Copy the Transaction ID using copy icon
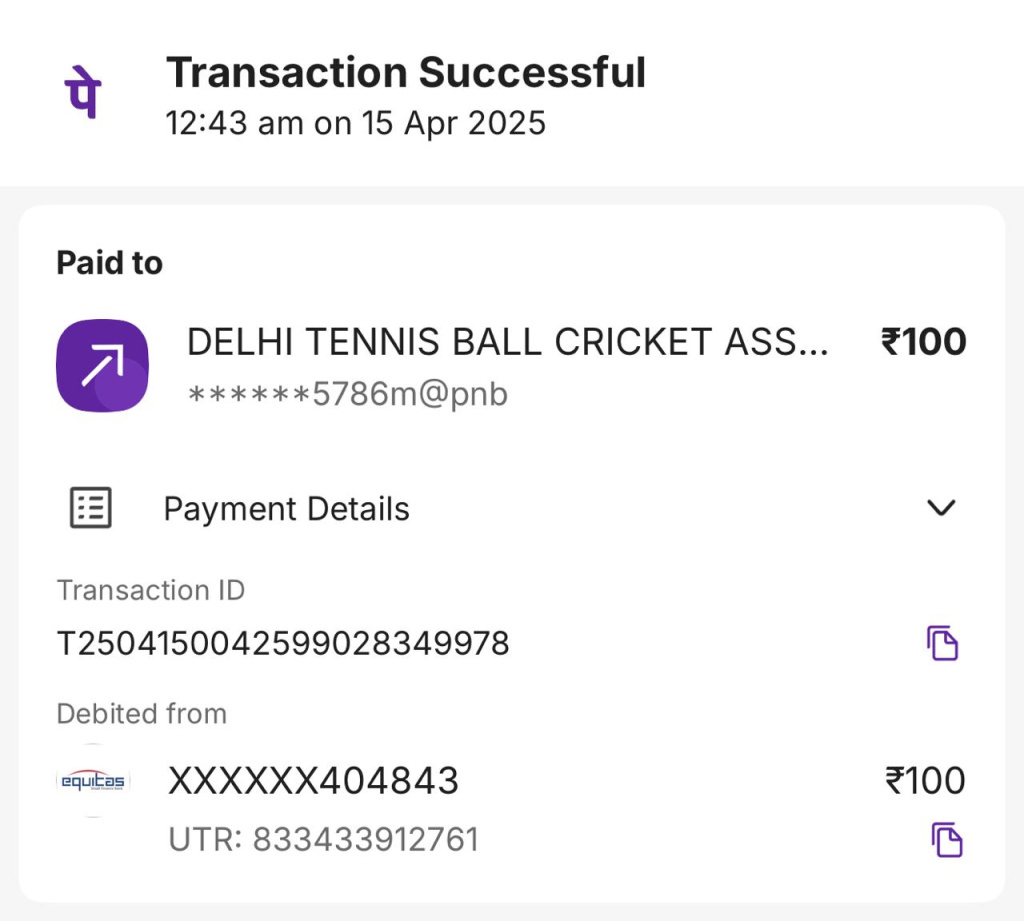Image resolution: width=1024 pixels, height=921 pixels. [x=941, y=642]
